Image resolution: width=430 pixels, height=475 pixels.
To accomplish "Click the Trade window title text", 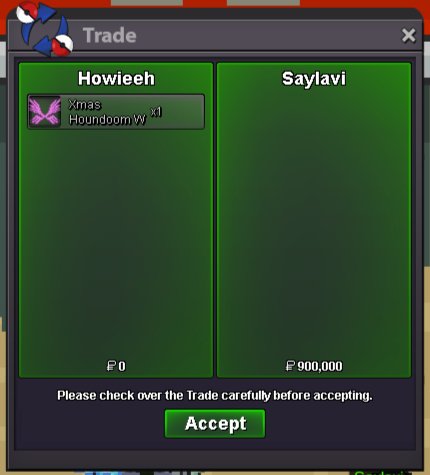I will tap(110, 35).
